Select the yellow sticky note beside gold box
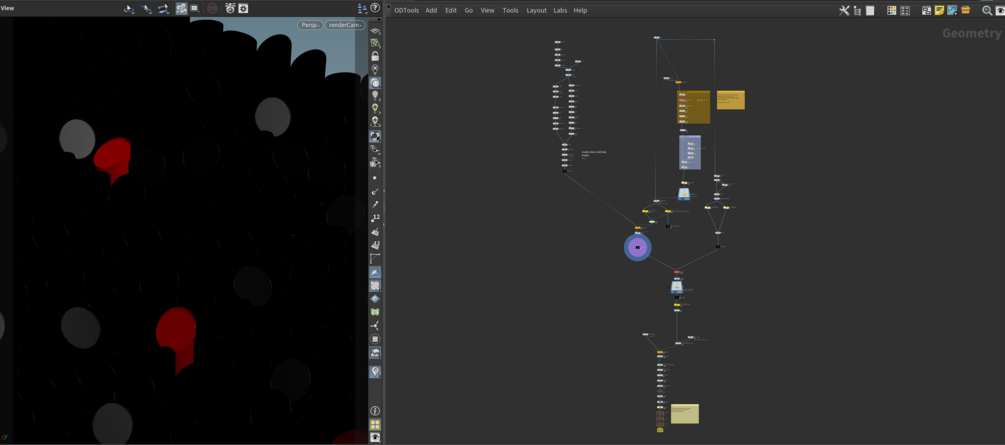The image size is (1005, 445). point(731,99)
